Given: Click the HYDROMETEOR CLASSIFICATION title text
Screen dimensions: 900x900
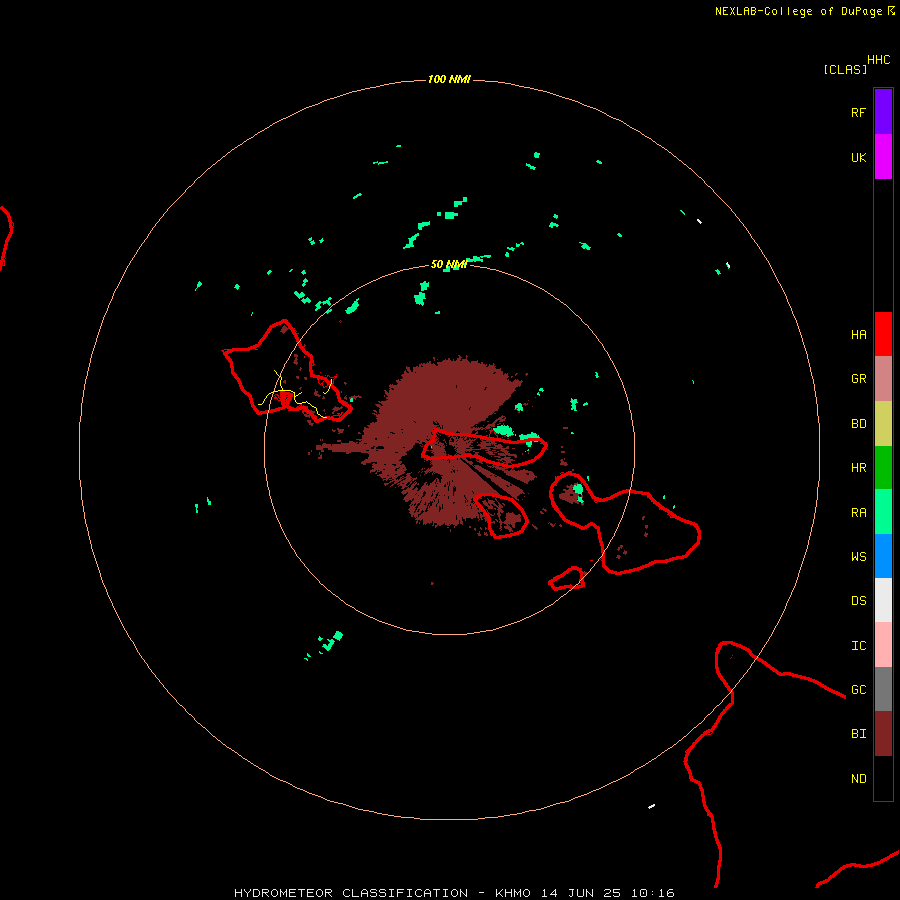Looking at the screenshot, I should click(x=351, y=893).
